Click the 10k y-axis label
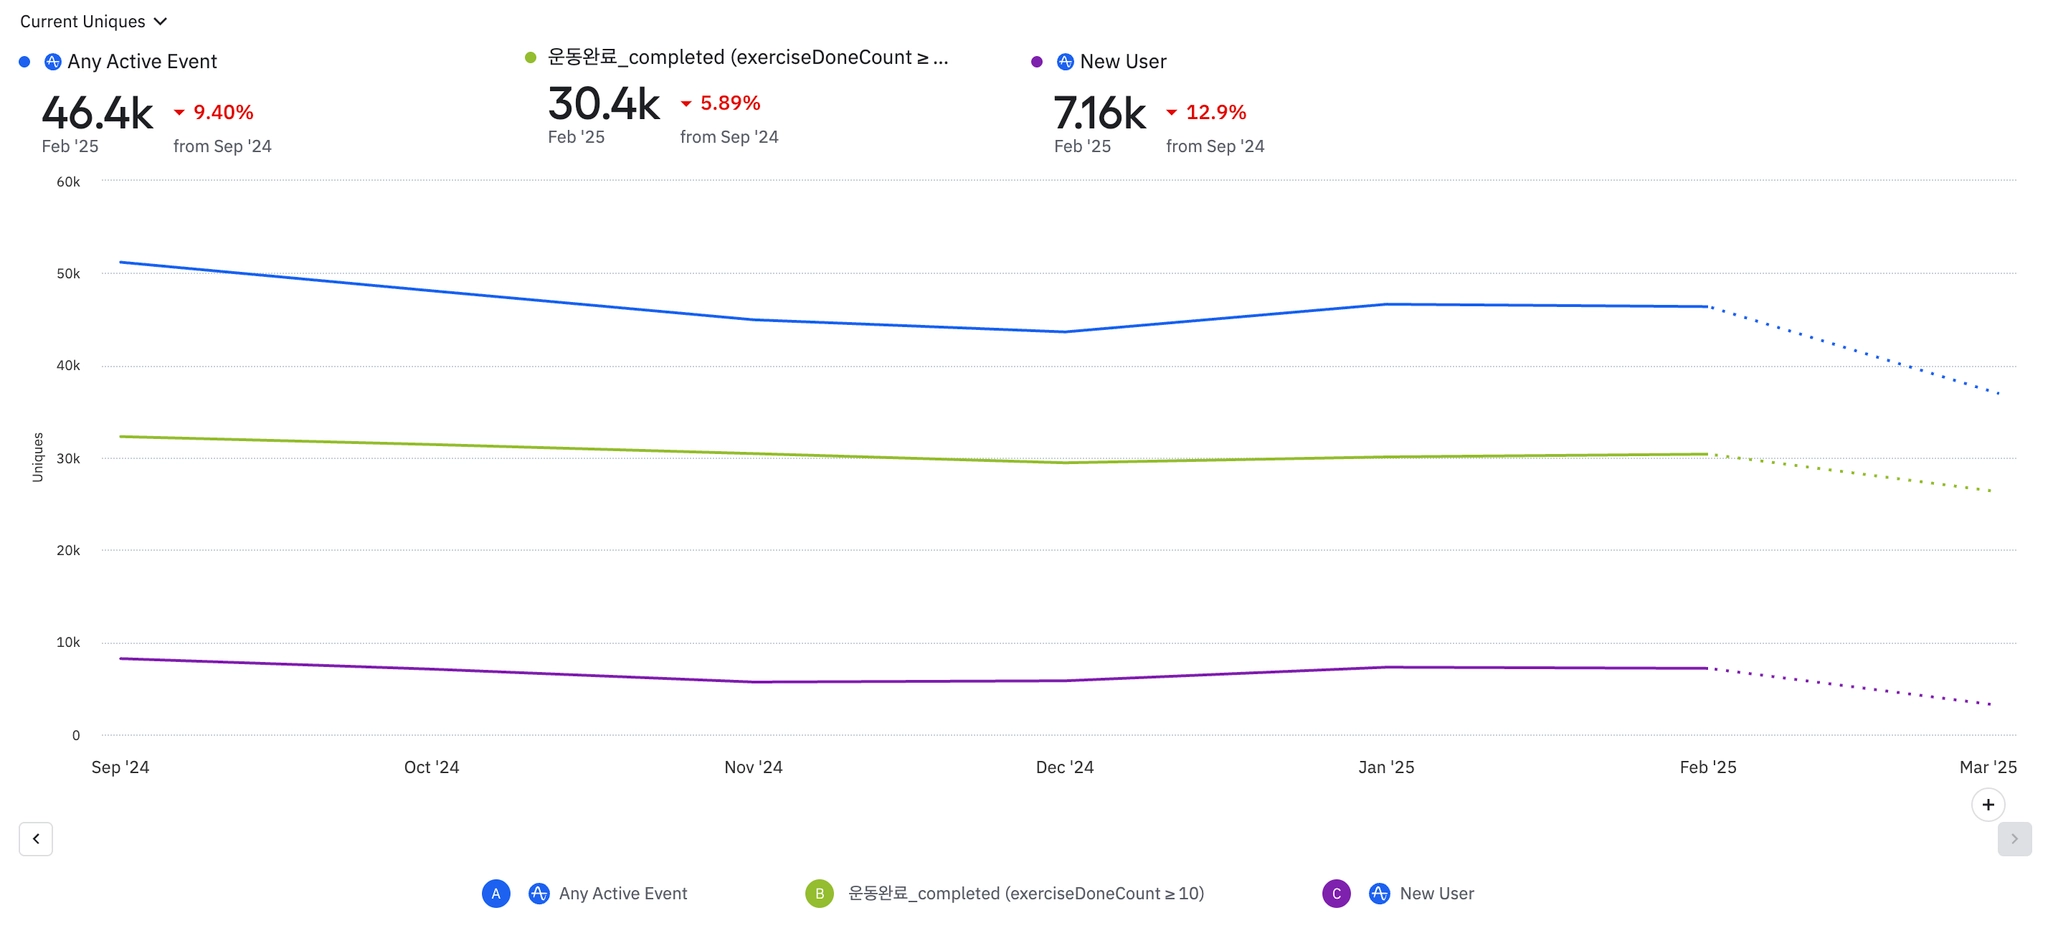The image size is (2048, 931). (68, 642)
